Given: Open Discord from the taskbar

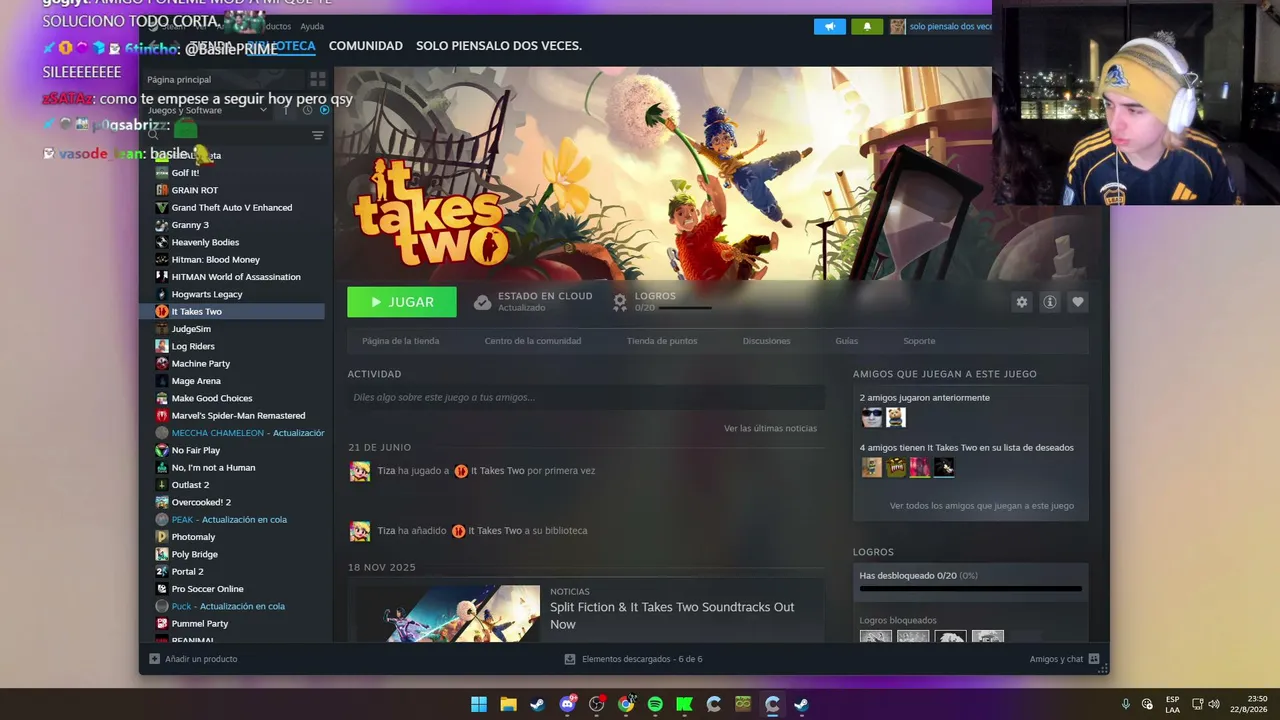Looking at the screenshot, I should coord(567,704).
